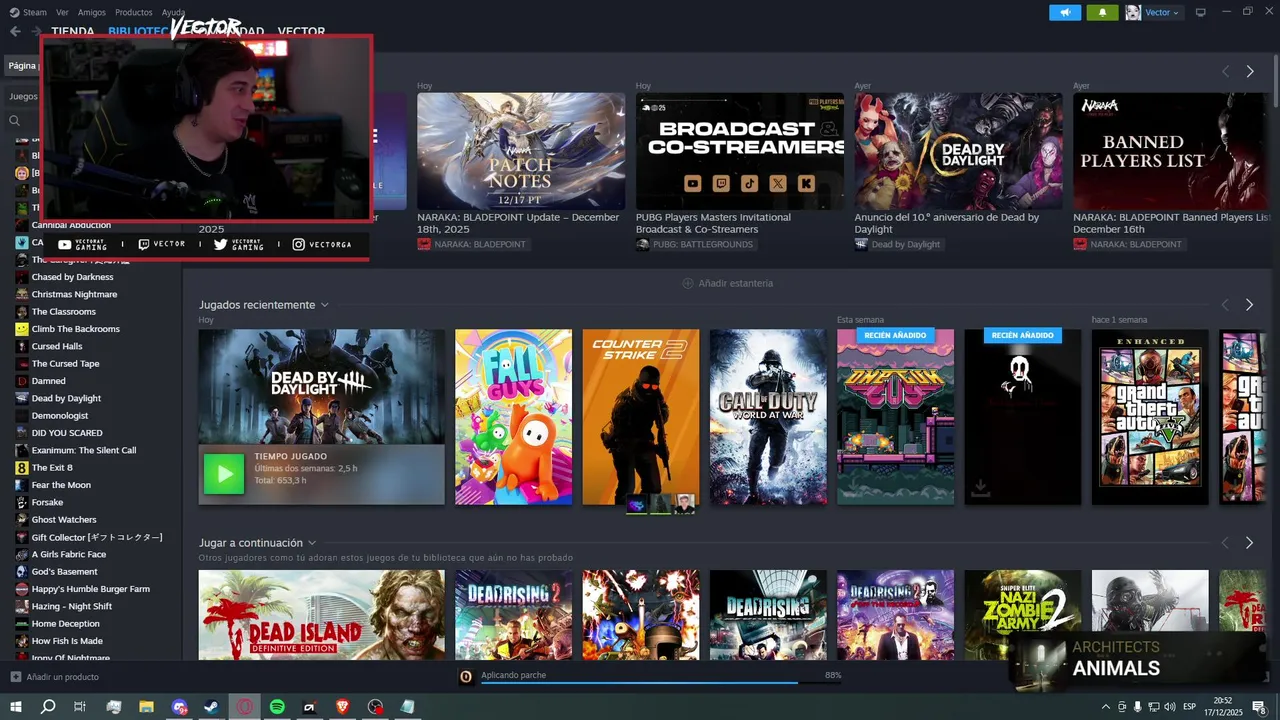The height and width of the screenshot is (720, 1280).
Task: Expand the Jugar a continuación shelf dropdown
Action: [x=312, y=543]
